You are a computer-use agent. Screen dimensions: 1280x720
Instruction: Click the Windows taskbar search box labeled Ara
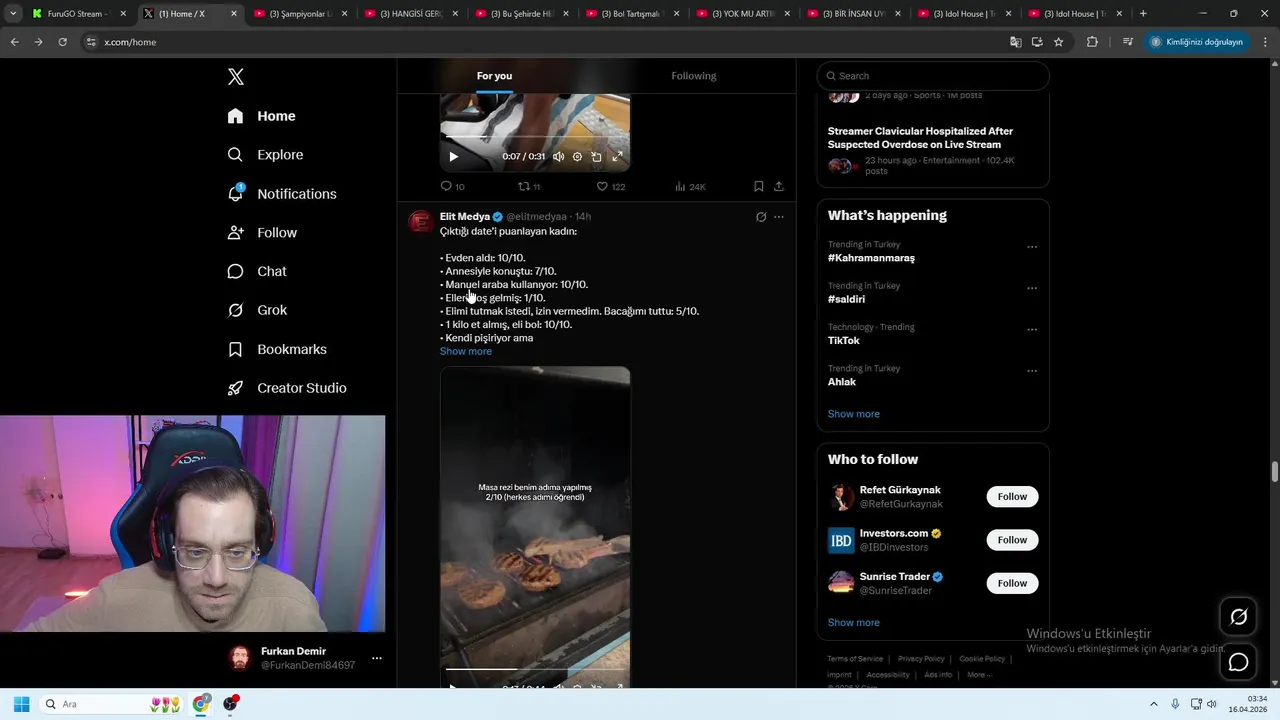pos(113,704)
